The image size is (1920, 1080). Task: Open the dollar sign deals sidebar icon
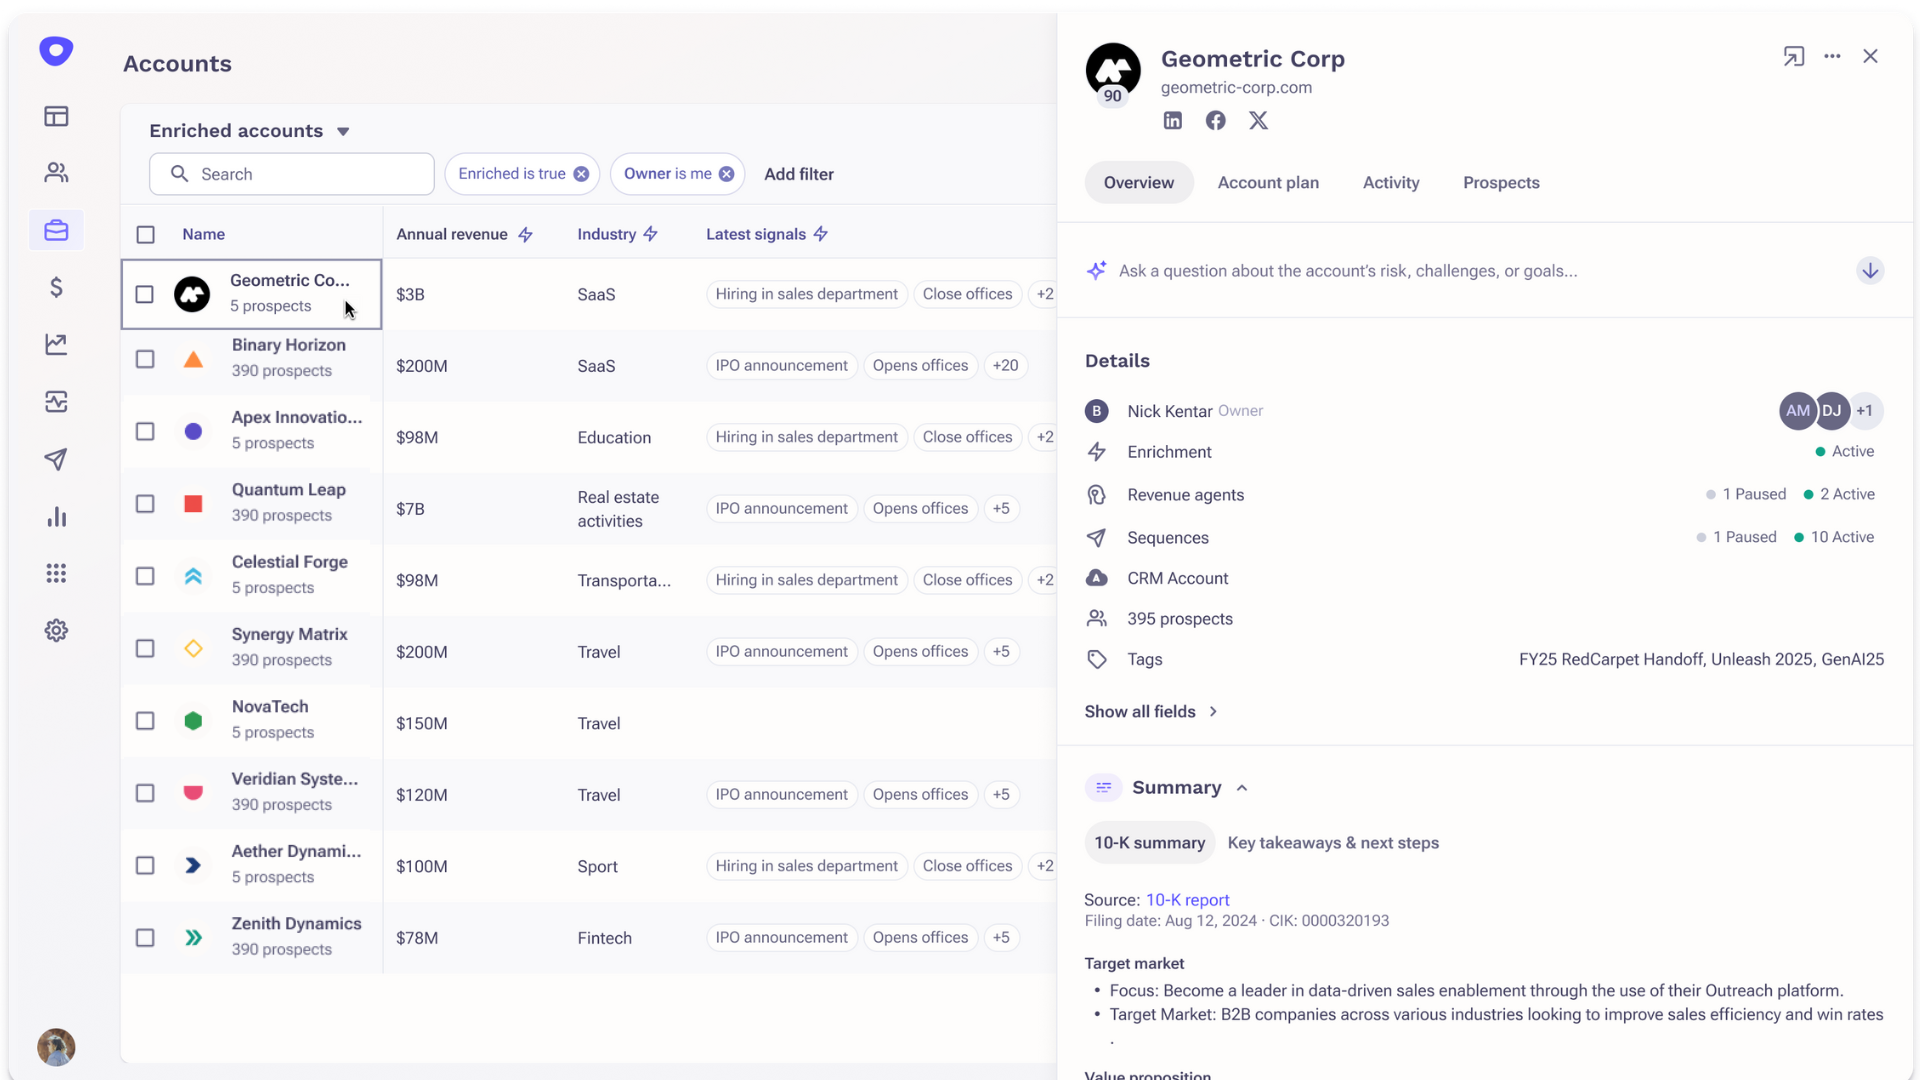click(x=56, y=288)
